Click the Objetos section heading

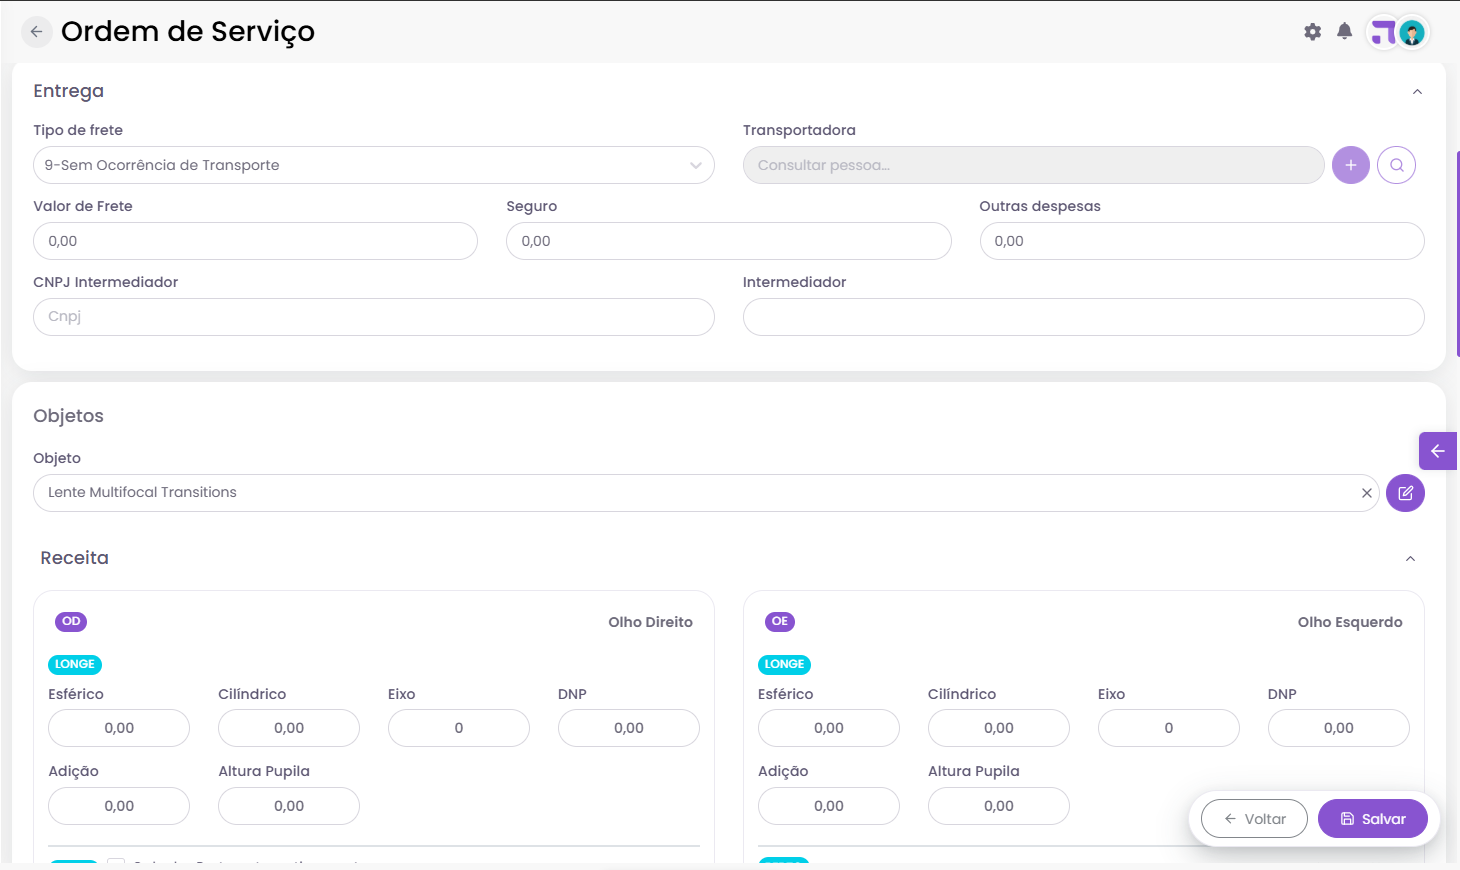click(x=69, y=416)
